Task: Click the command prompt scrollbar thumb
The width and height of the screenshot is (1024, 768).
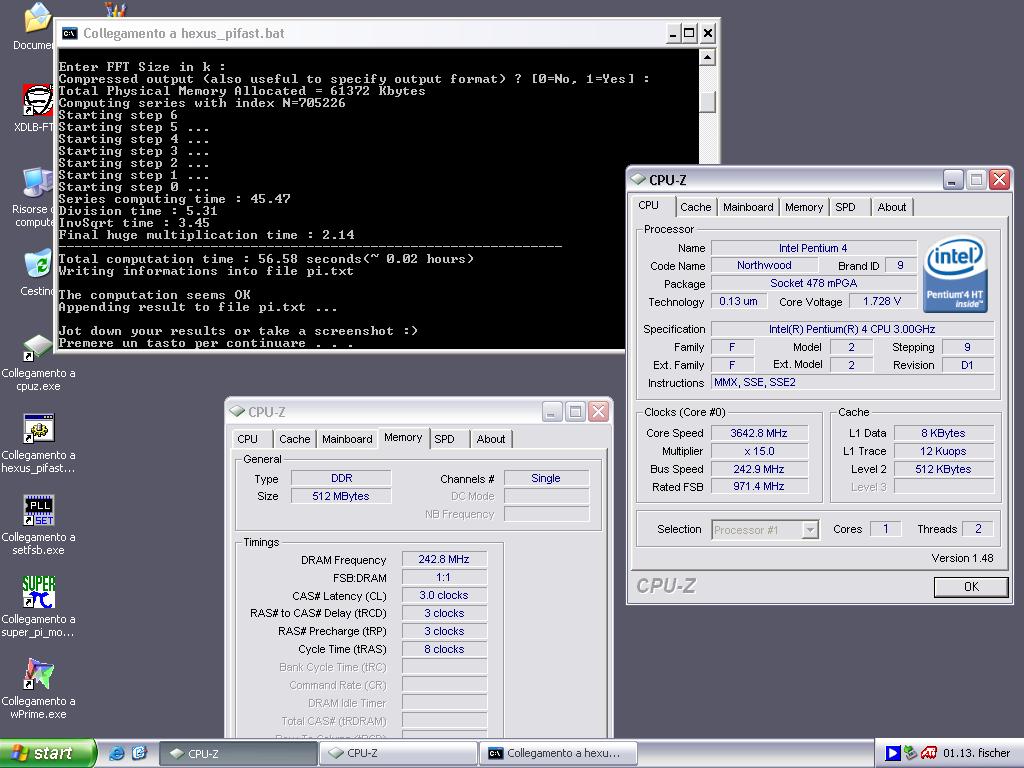Action: point(707,102)
